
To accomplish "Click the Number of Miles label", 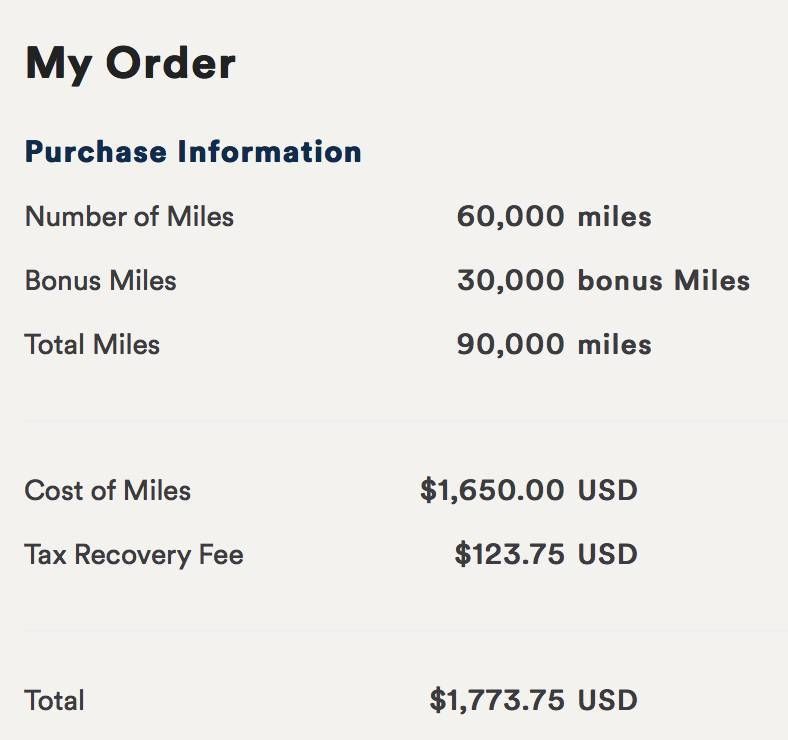I will point(129,217).
